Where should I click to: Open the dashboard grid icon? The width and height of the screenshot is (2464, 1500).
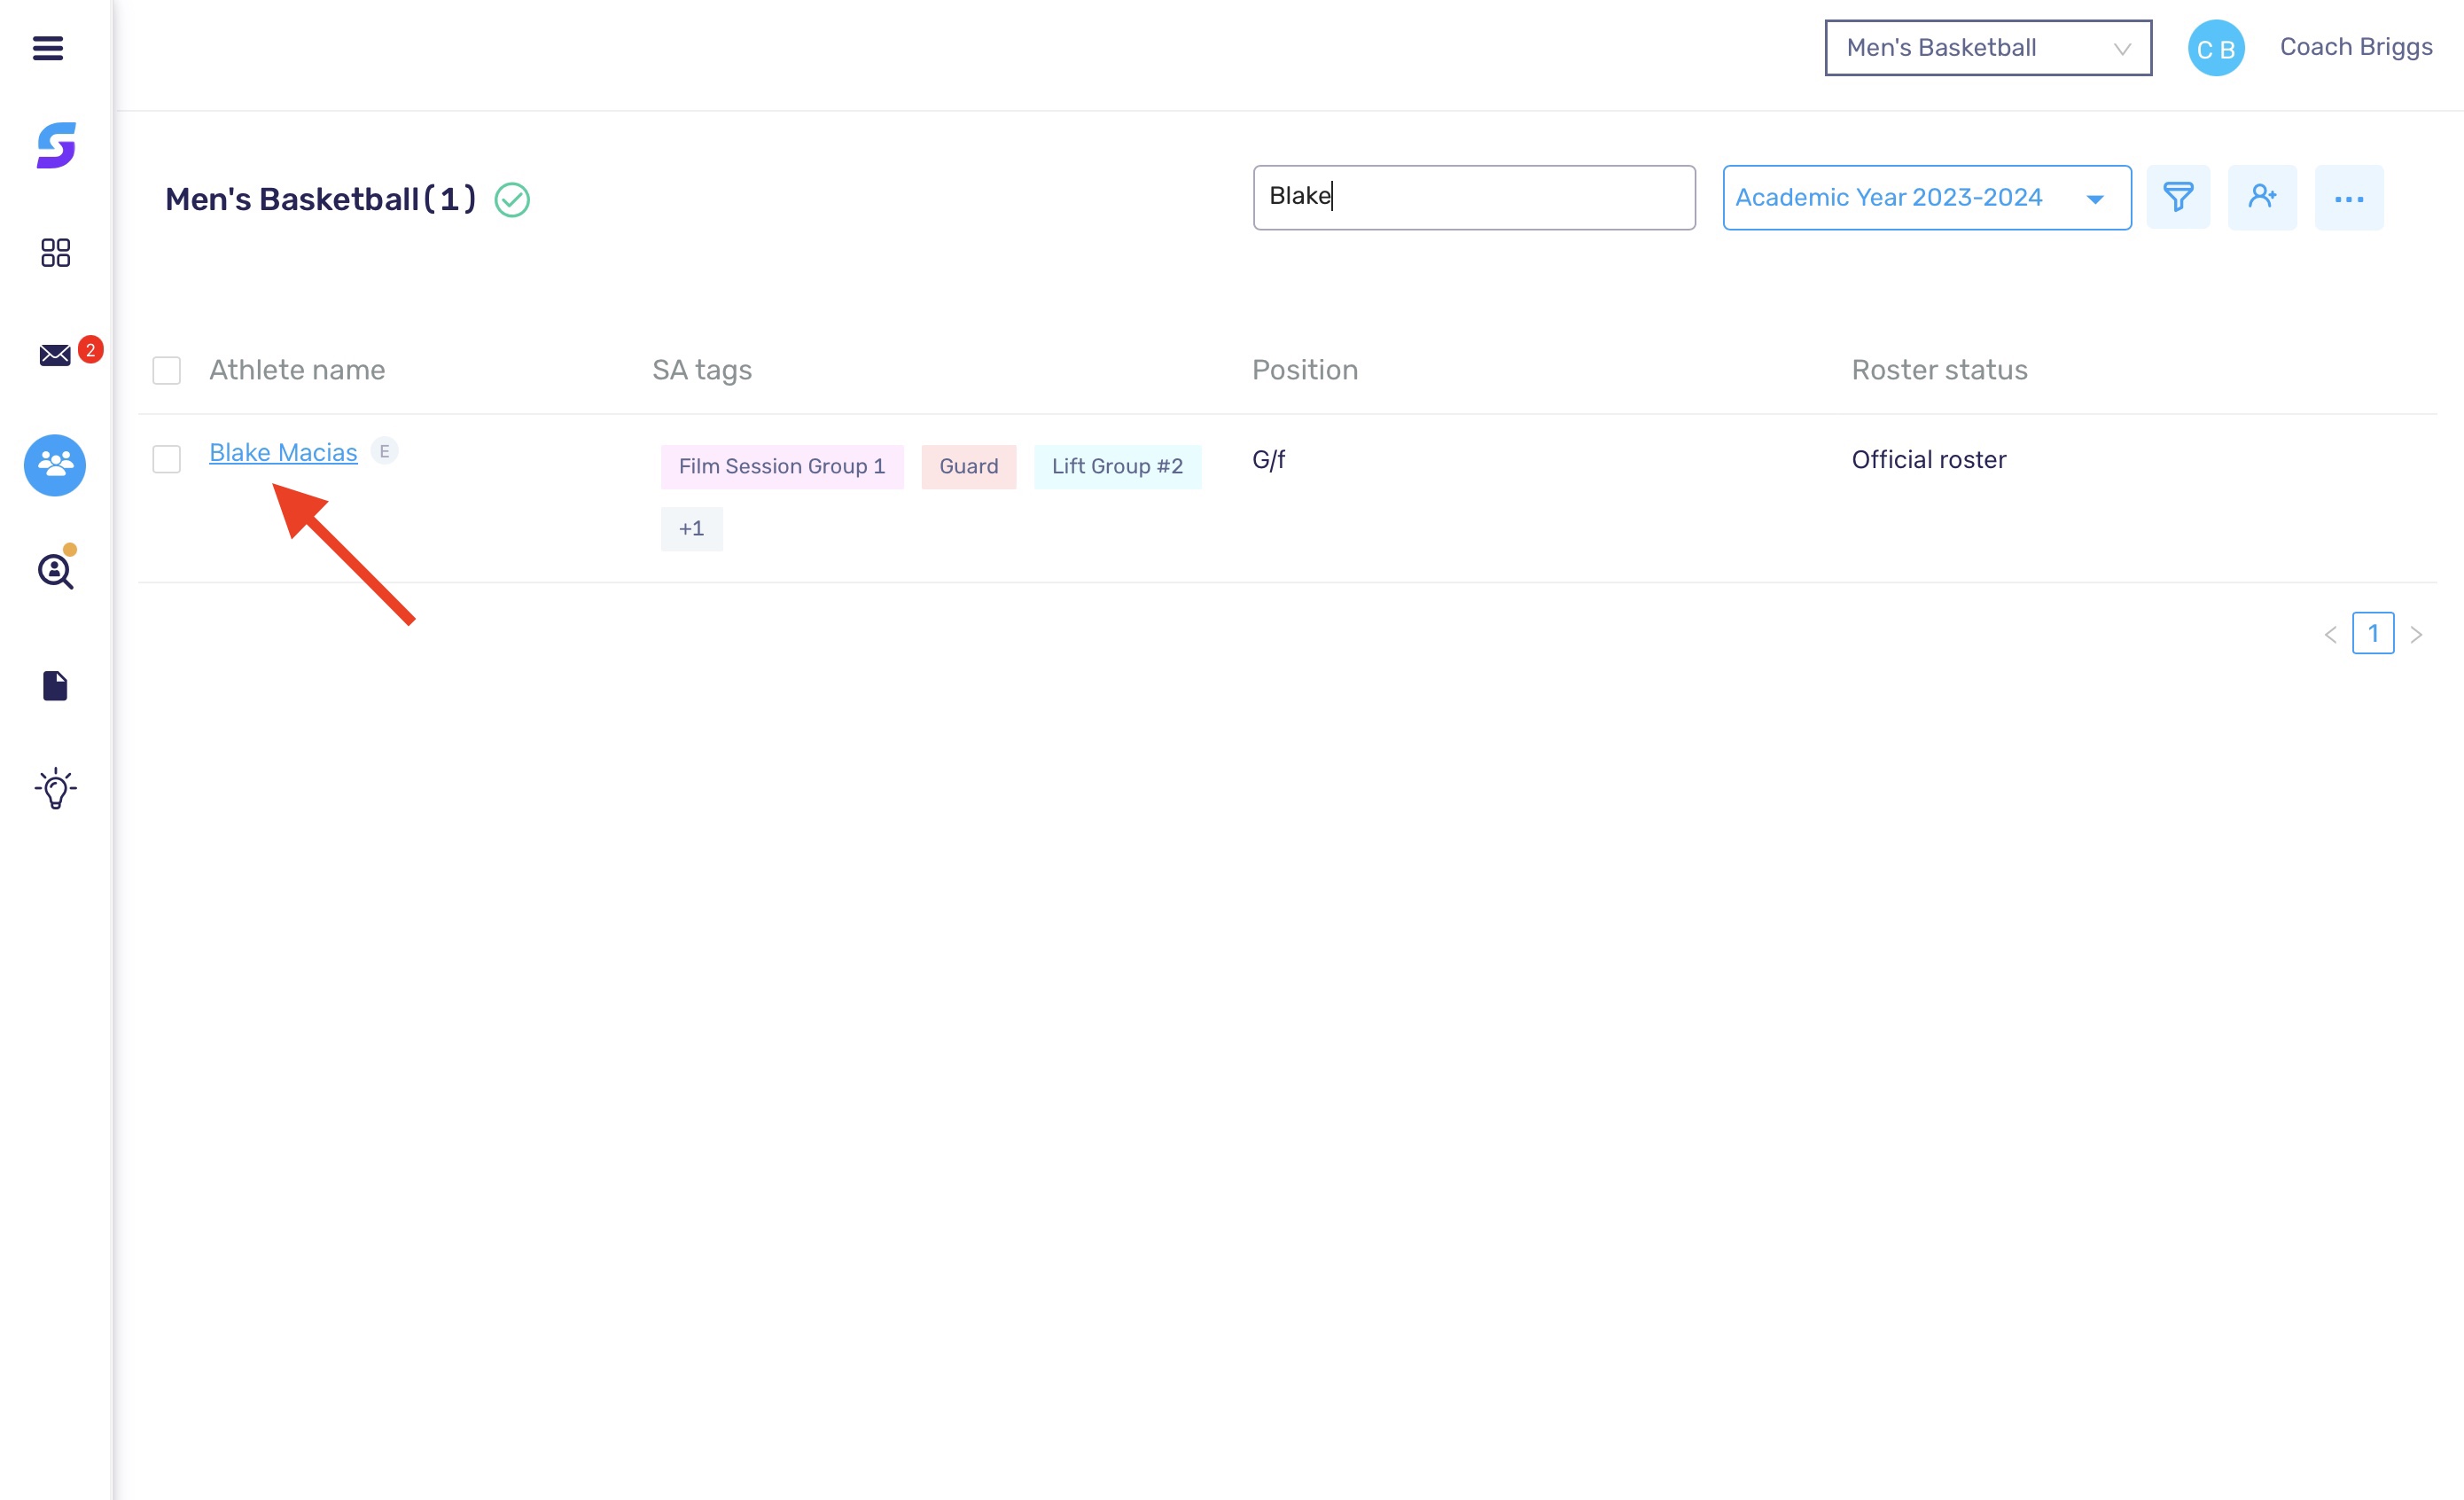(x=55, y=253)
